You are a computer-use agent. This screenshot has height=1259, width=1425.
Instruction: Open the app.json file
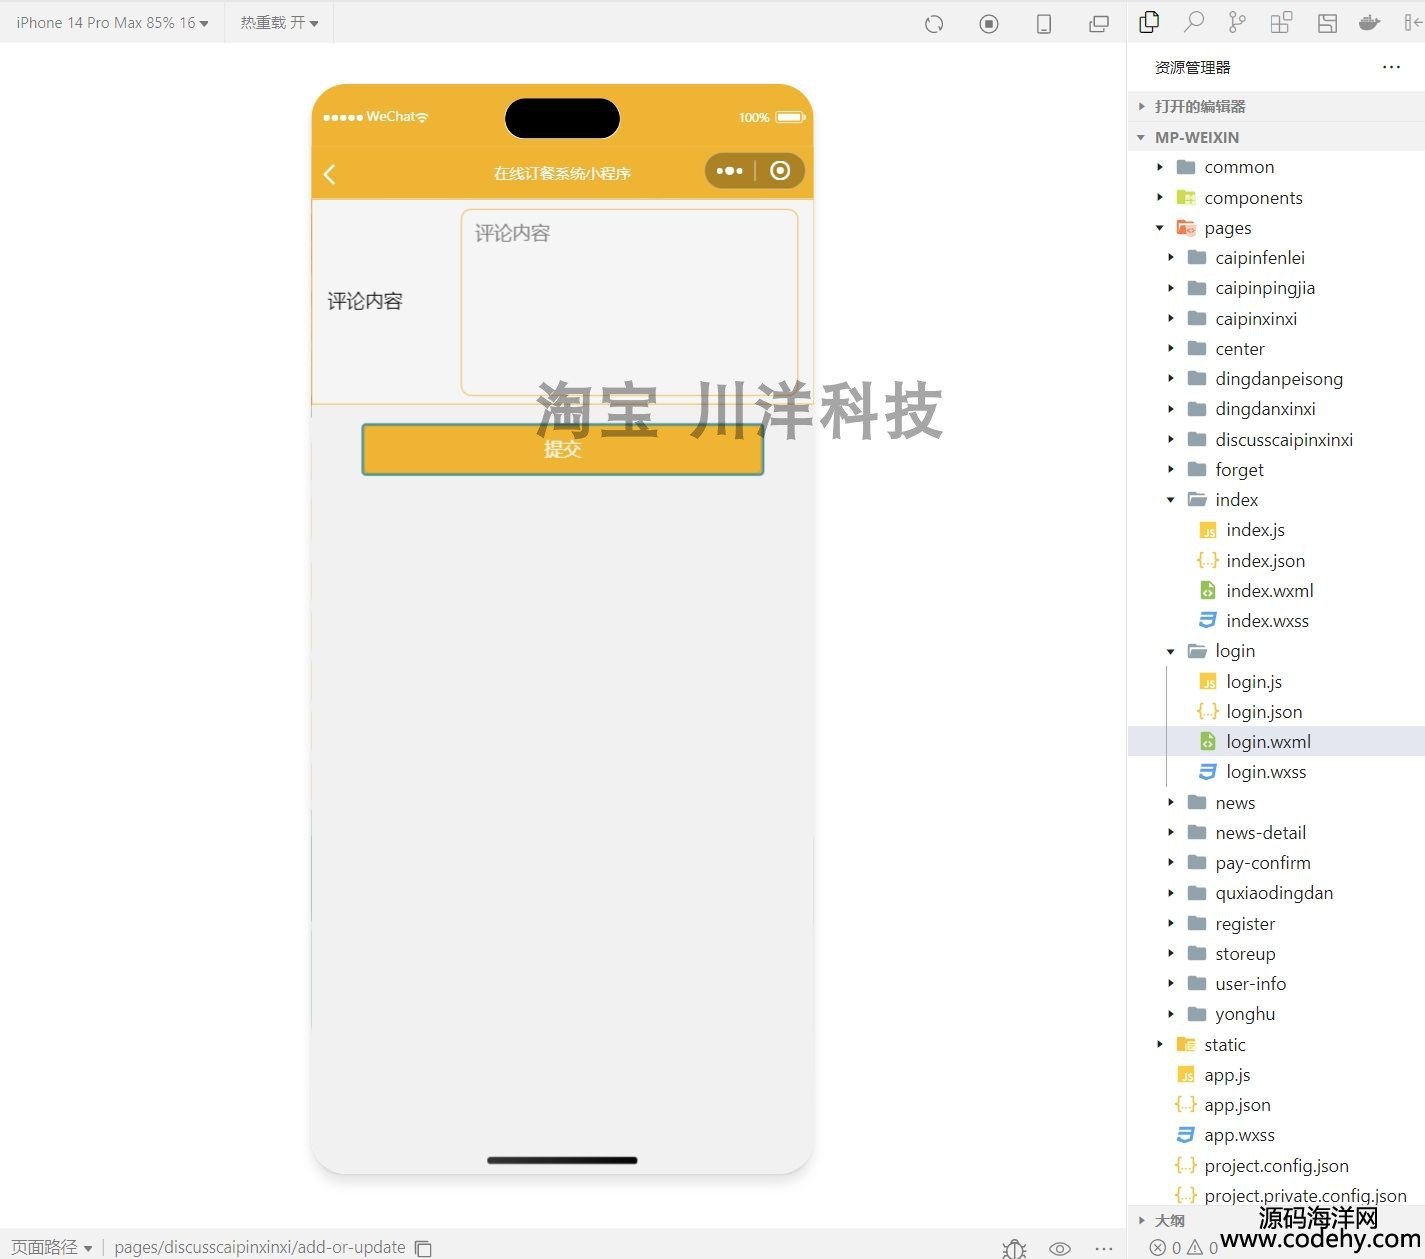pos(1237,1105)
